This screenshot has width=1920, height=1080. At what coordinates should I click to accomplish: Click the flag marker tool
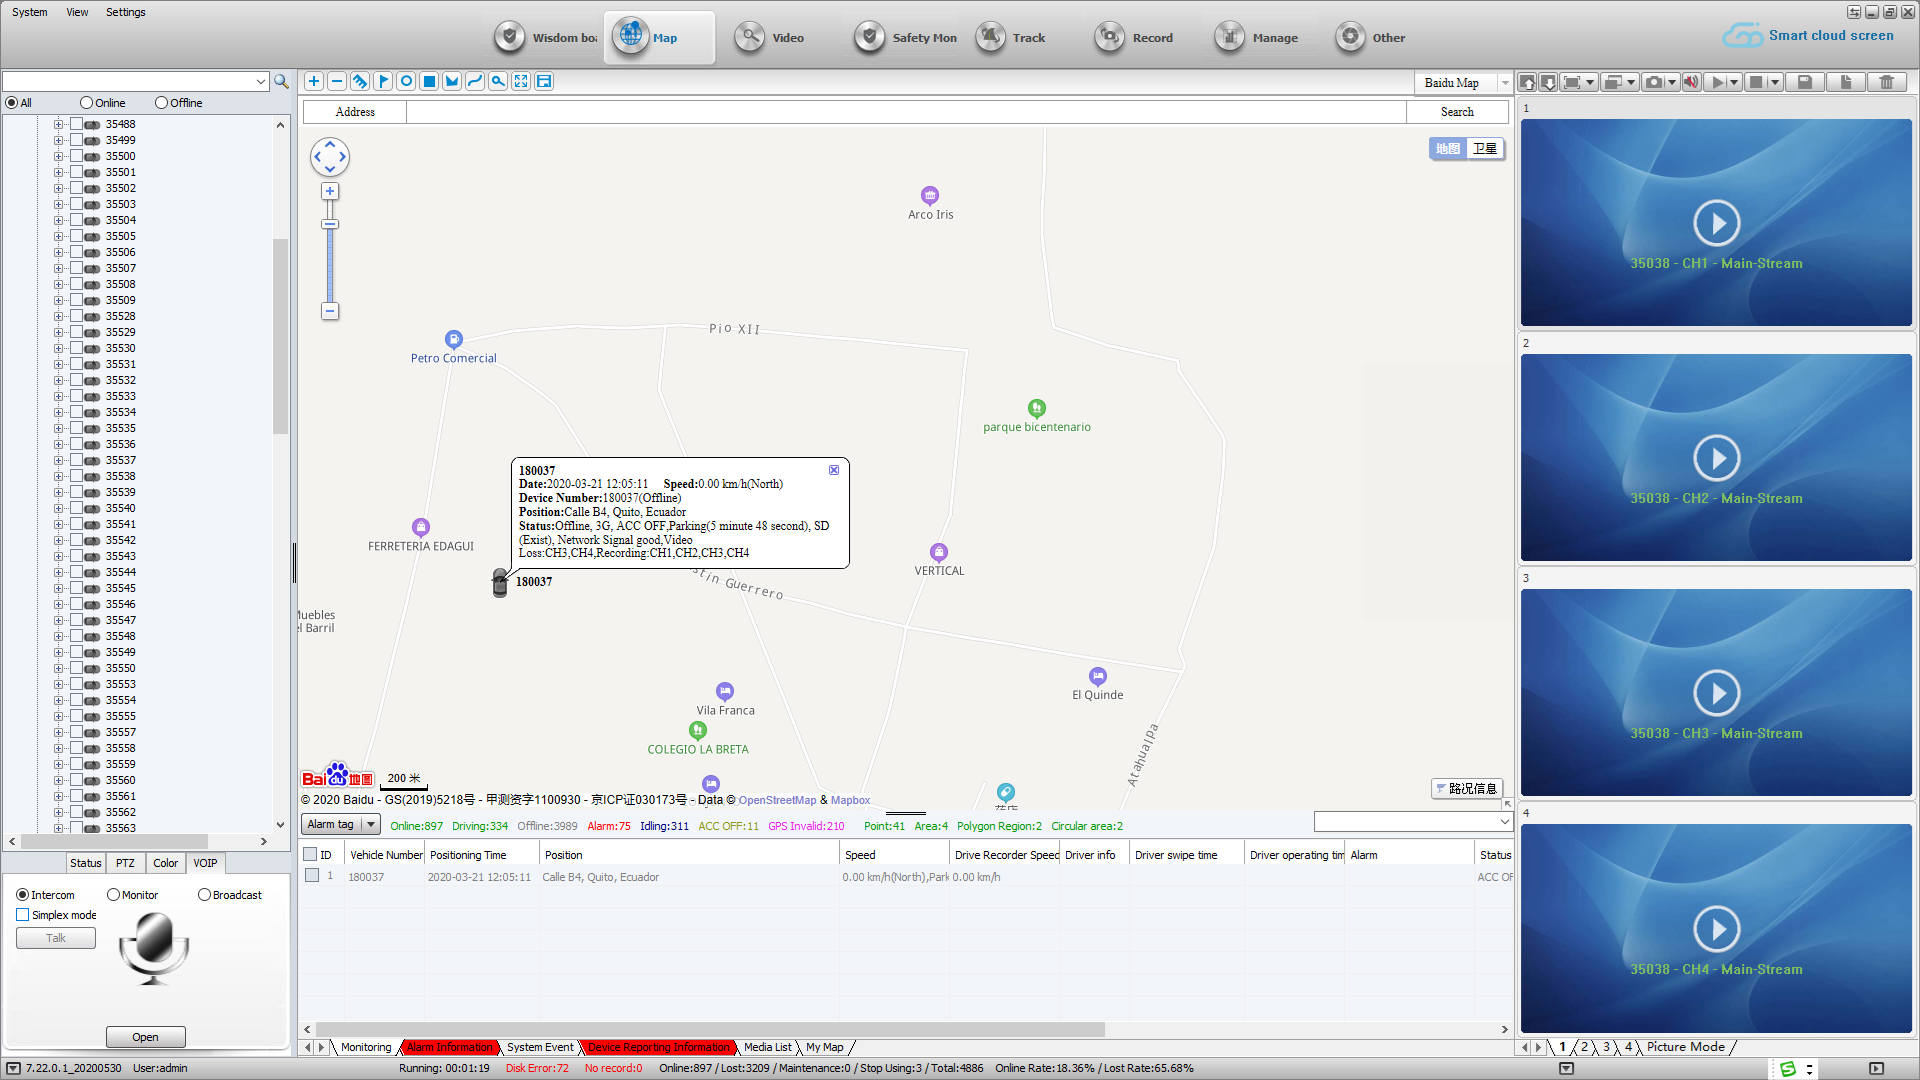point(383,82)
